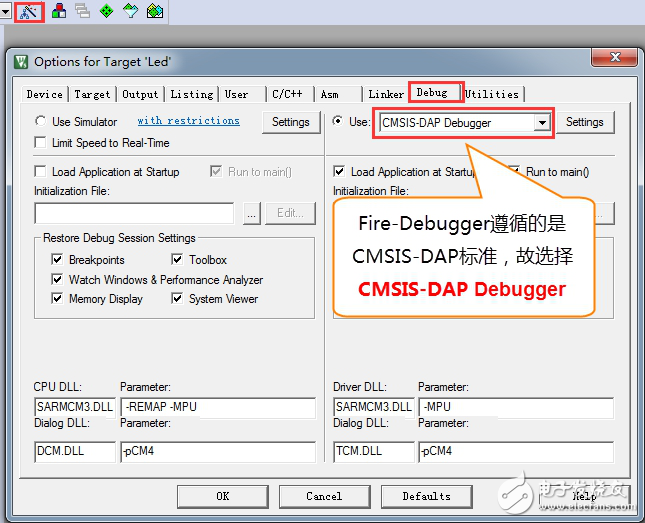Click the gray multi-project workspace icon

point(83,12)
